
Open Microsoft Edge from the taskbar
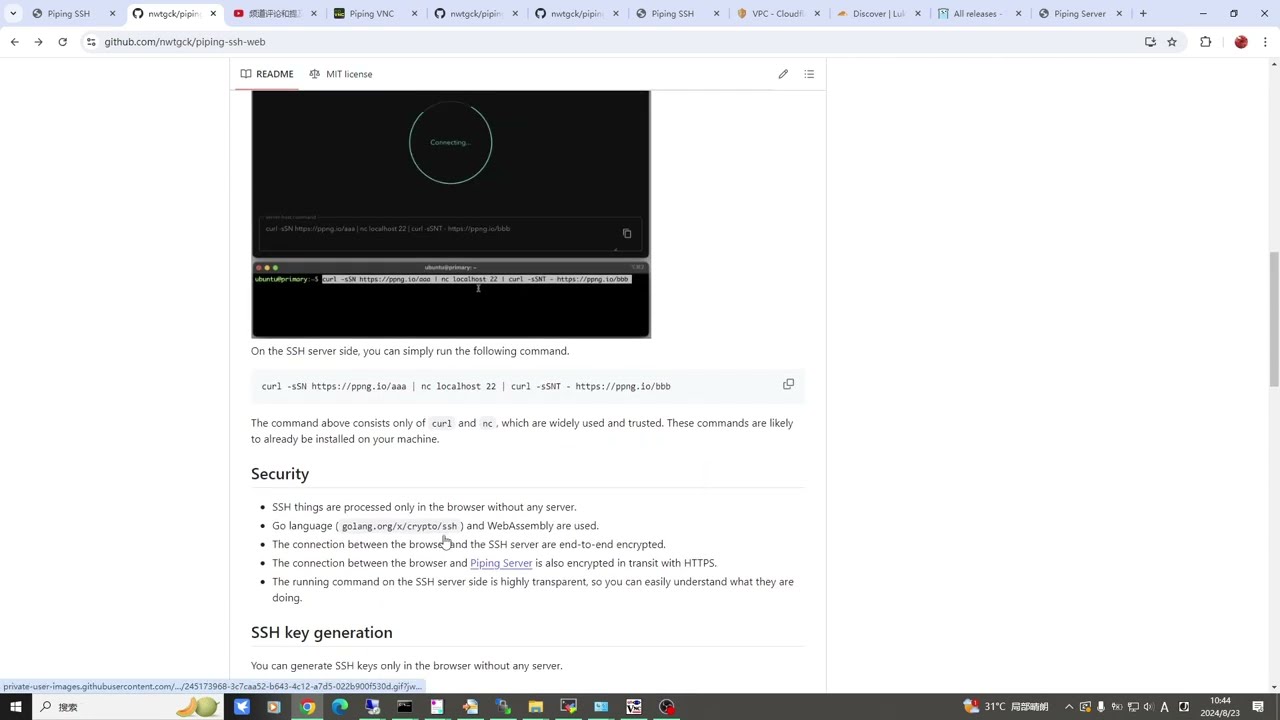tap(340, 707)
